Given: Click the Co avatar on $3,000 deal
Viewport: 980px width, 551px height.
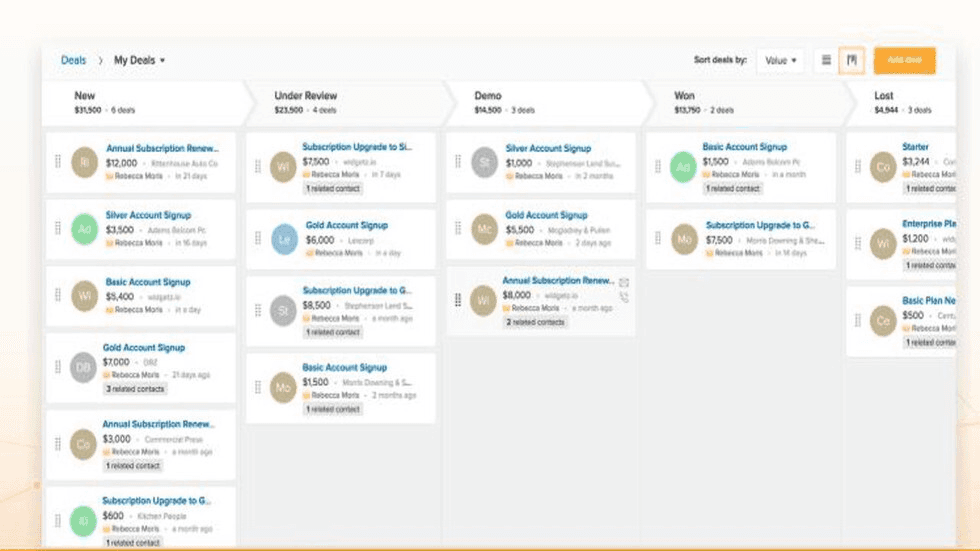Looking at the screenshot, I should click(x=83, y=444).
